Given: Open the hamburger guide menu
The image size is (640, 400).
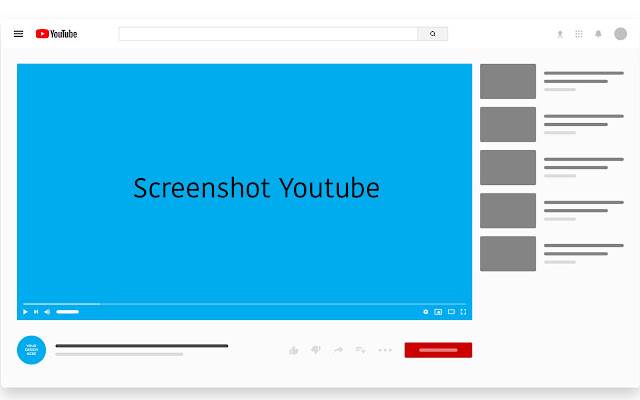Looking at the screenshot, I should pyautogui.click(x=18, y=34).
